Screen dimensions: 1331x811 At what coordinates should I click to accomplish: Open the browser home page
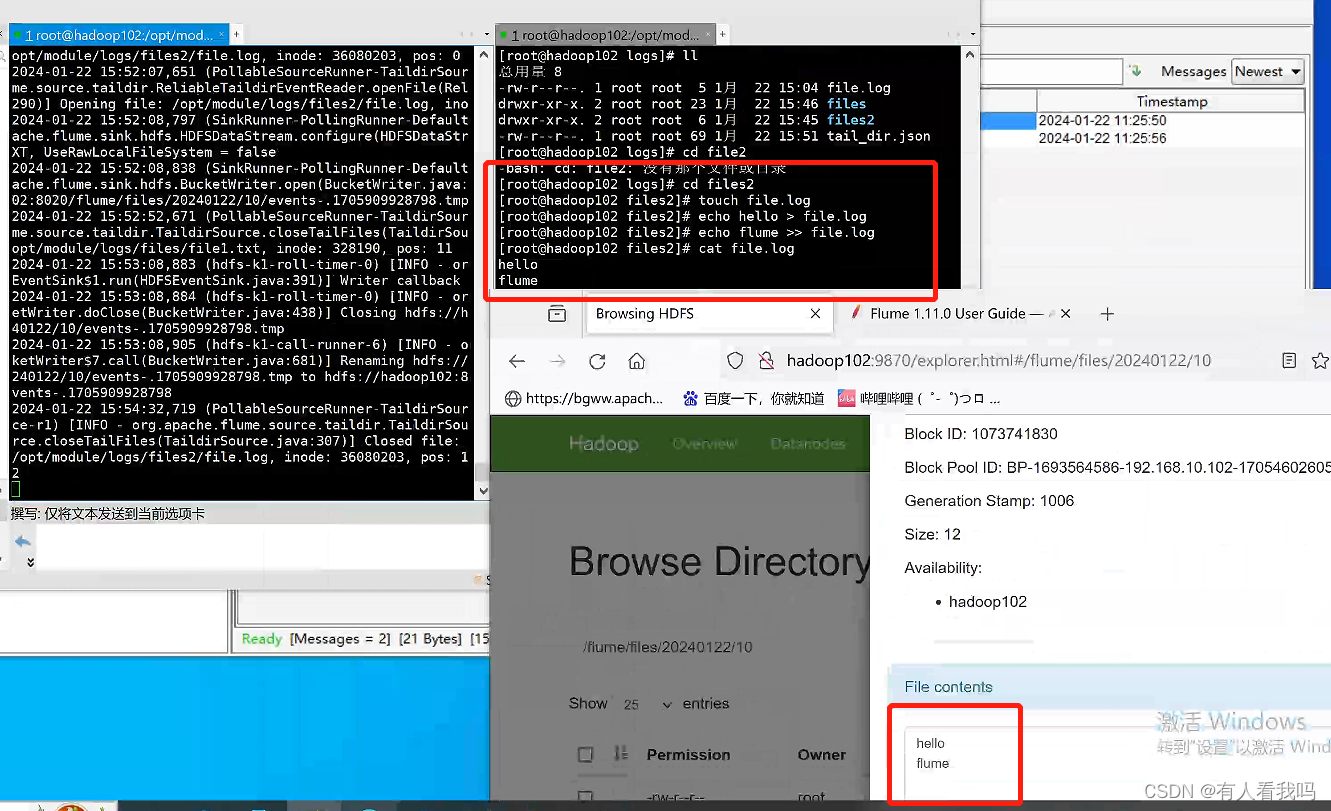pos(637,361)
